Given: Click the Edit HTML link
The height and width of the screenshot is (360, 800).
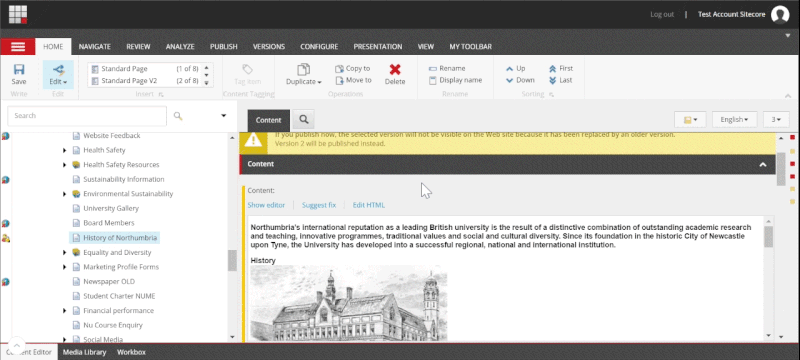Looking at the screenshot, I should tap(369, 205).
